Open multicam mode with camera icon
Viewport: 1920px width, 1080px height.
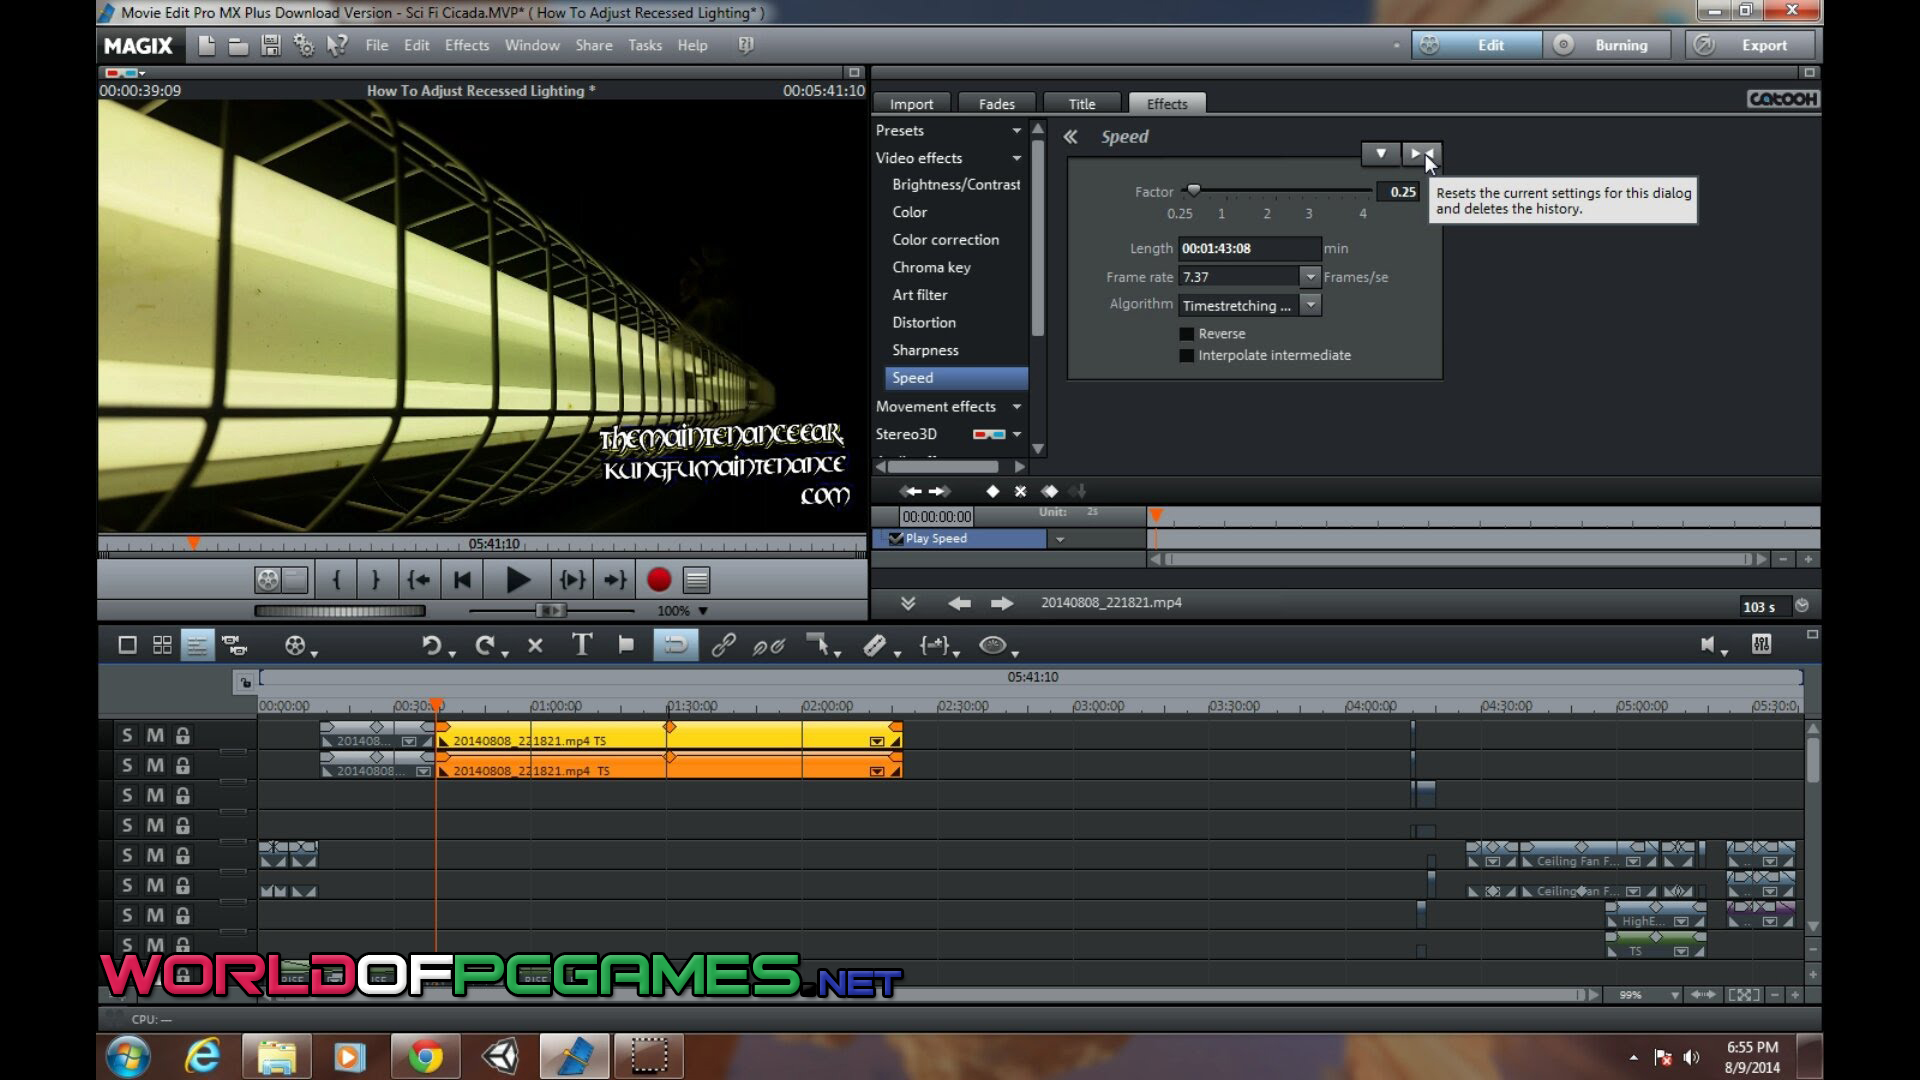pos(234,645)
